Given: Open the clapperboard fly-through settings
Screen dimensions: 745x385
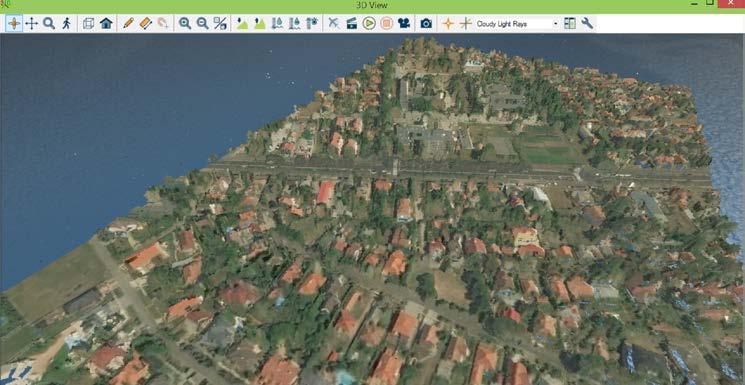Looking at the screenshot, I should 352,23.
